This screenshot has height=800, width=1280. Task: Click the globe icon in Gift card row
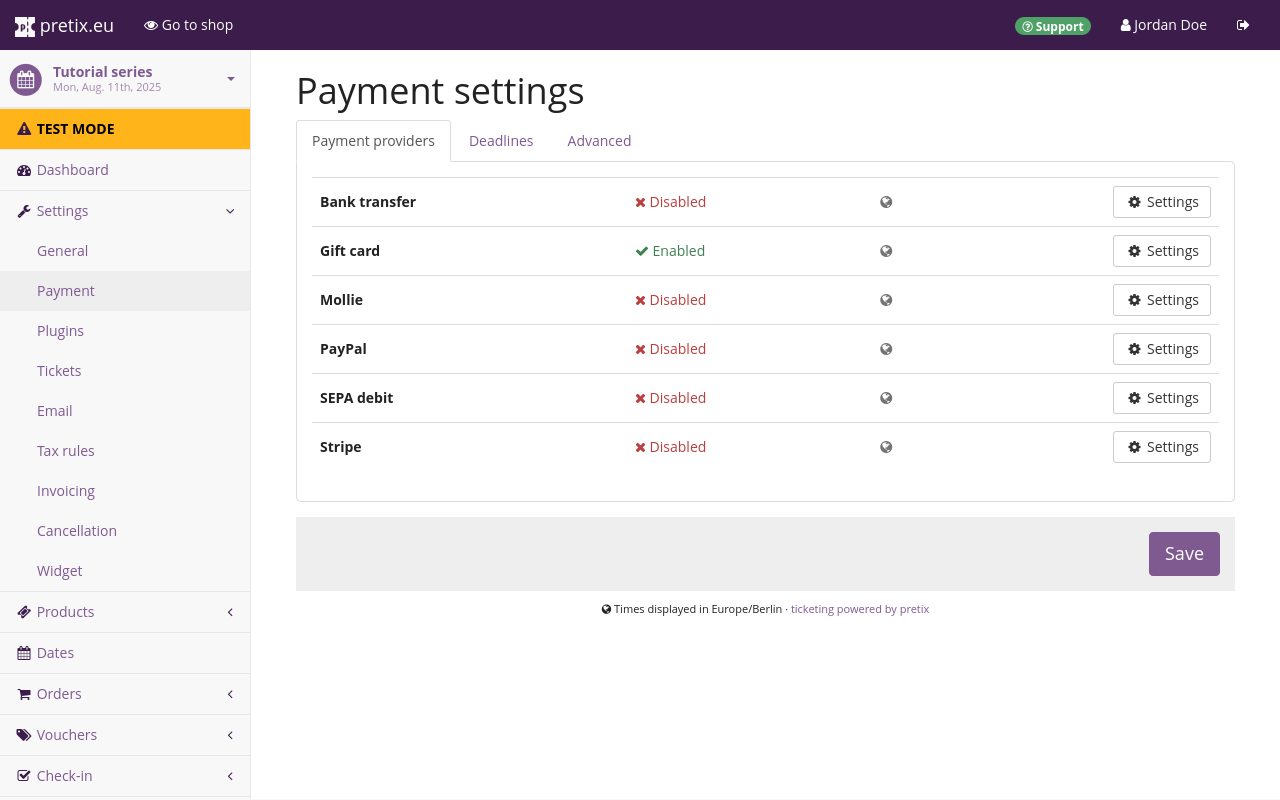(886, 251)
